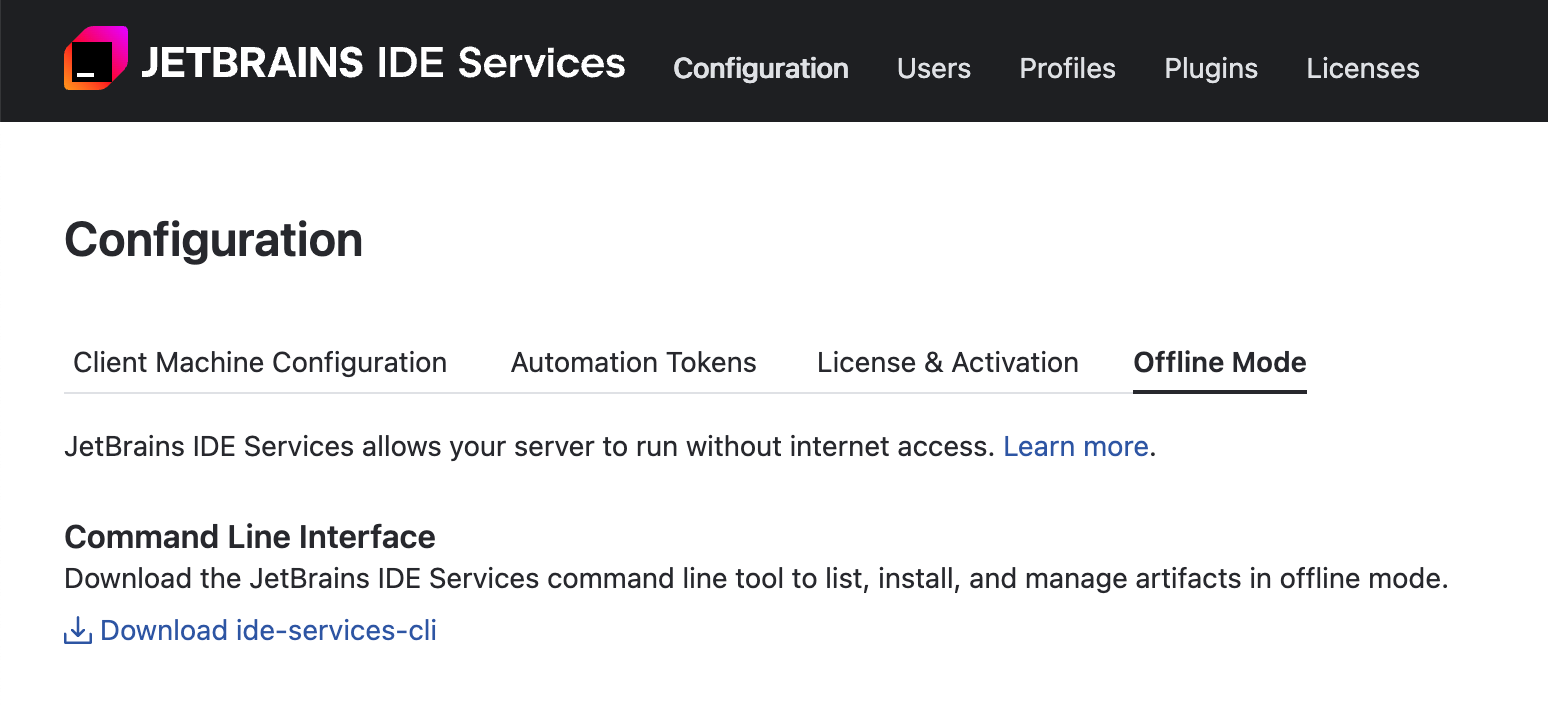Go to the Users page
The image size is (1548, 710).
pos(933,68)
